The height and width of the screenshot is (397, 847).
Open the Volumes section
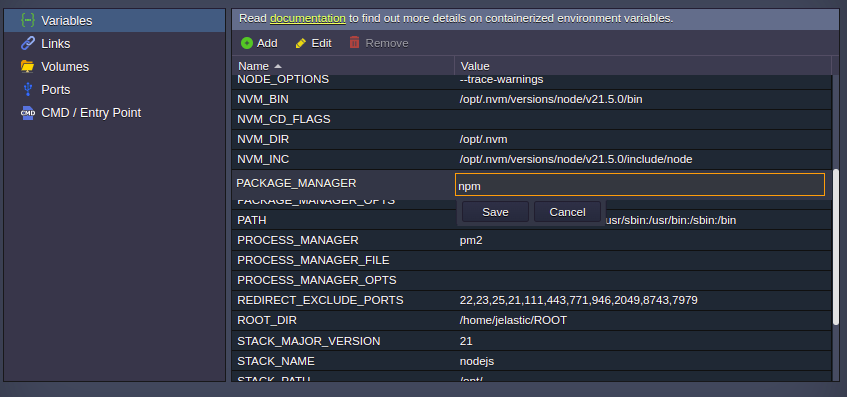(114, 66)
